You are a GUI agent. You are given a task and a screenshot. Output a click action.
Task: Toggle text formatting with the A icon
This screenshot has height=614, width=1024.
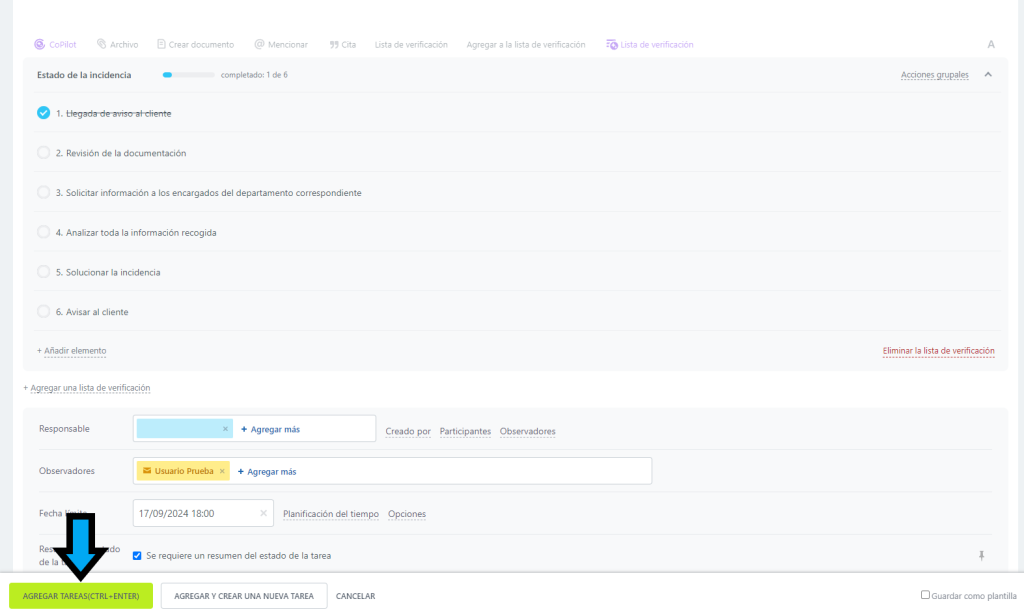click(x=991, y=45)
